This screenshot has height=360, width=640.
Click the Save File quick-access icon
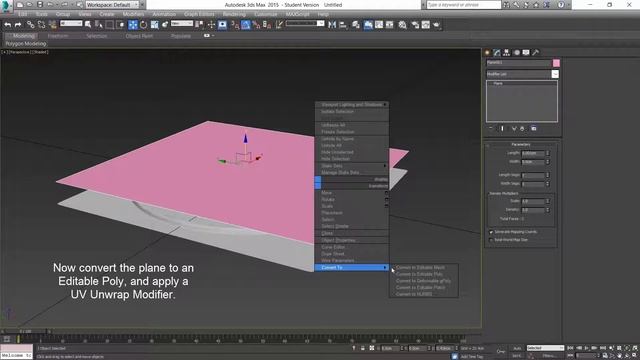click(x=40, y=5)
